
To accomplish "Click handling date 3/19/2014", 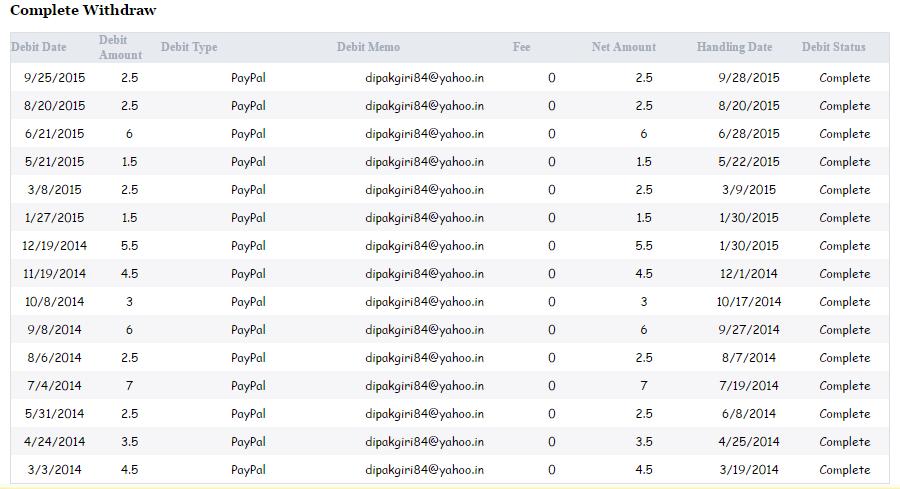I will pyautogui.click(x=749, y=469).
